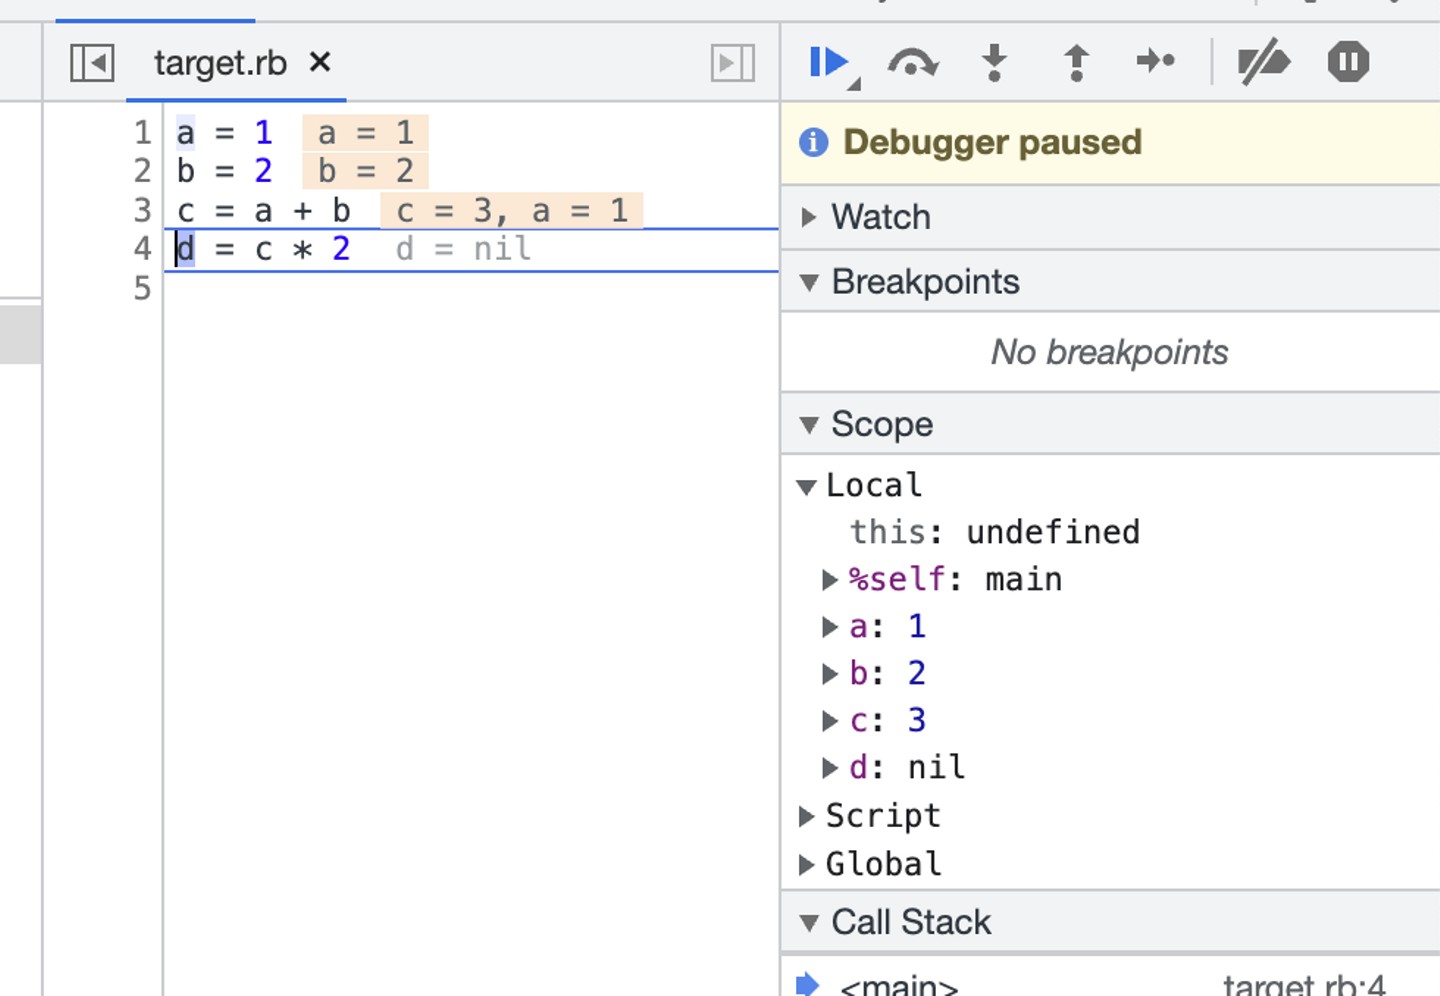The width and height of the screenshot is (1440, 996).
Task: Hide the debugger sidebar pane
Action: coord(732,63)
